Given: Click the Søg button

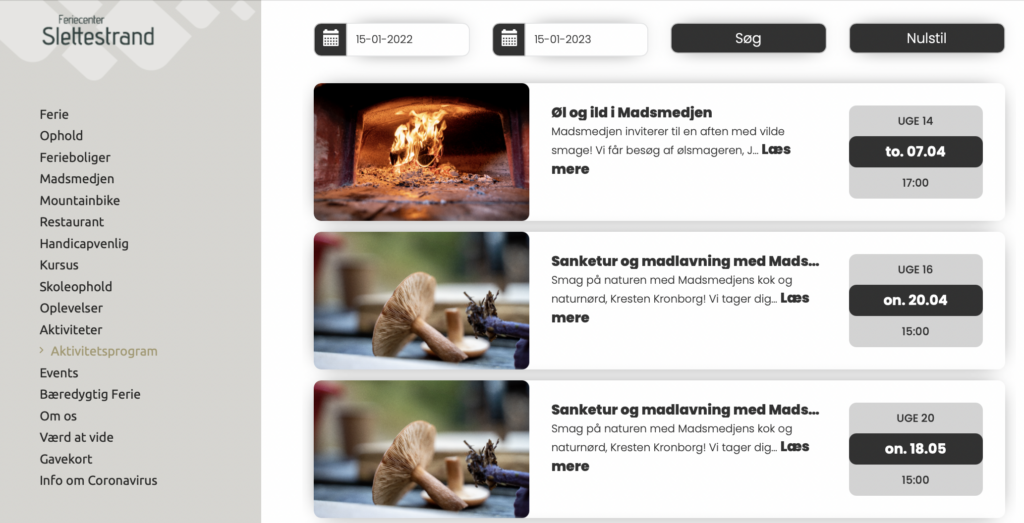Looking at the screenshot, I should click(748, 39).
